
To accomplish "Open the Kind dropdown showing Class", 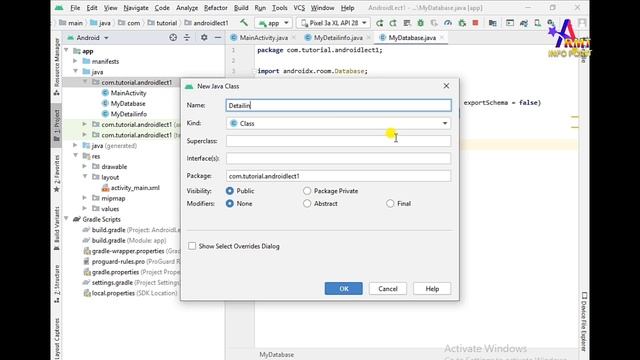I will tap(338, 123).
